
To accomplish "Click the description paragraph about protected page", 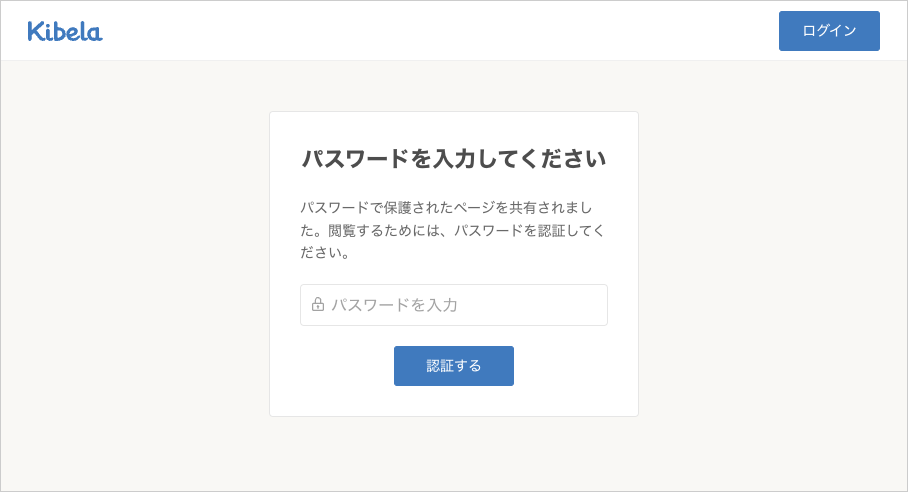I will (453, 230).
